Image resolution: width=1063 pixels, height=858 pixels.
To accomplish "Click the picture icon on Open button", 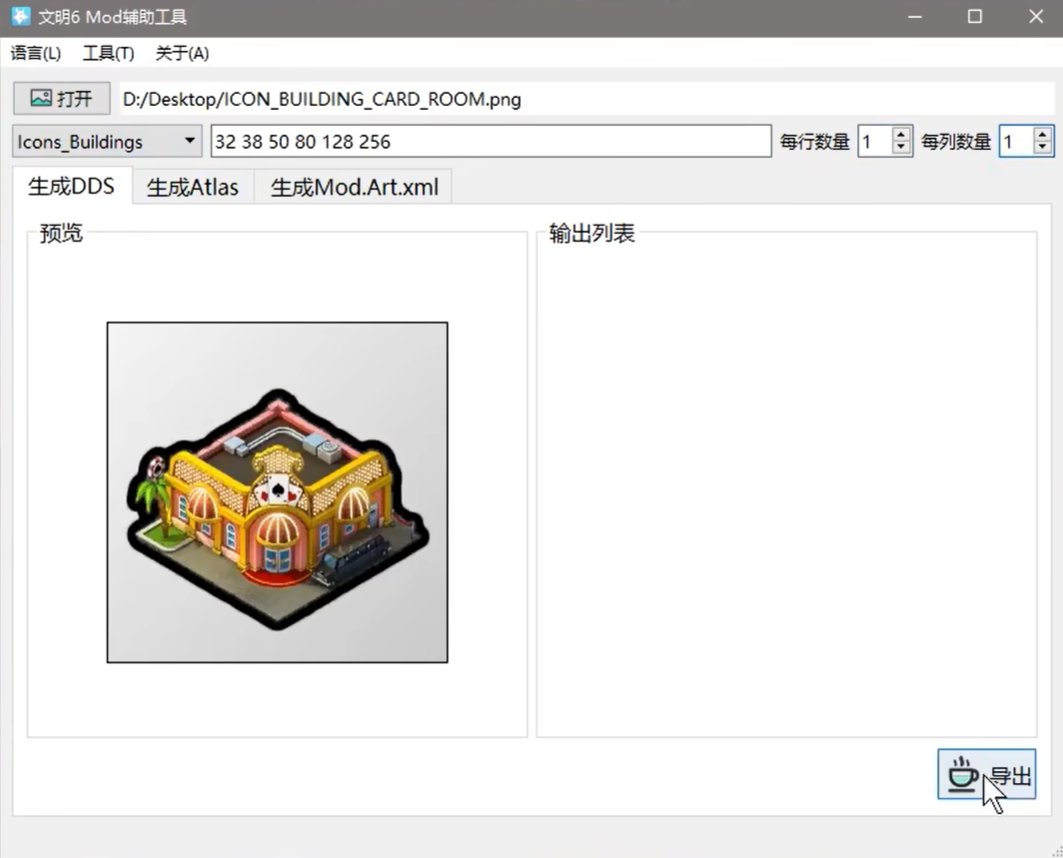I will [x=41, y=98].
